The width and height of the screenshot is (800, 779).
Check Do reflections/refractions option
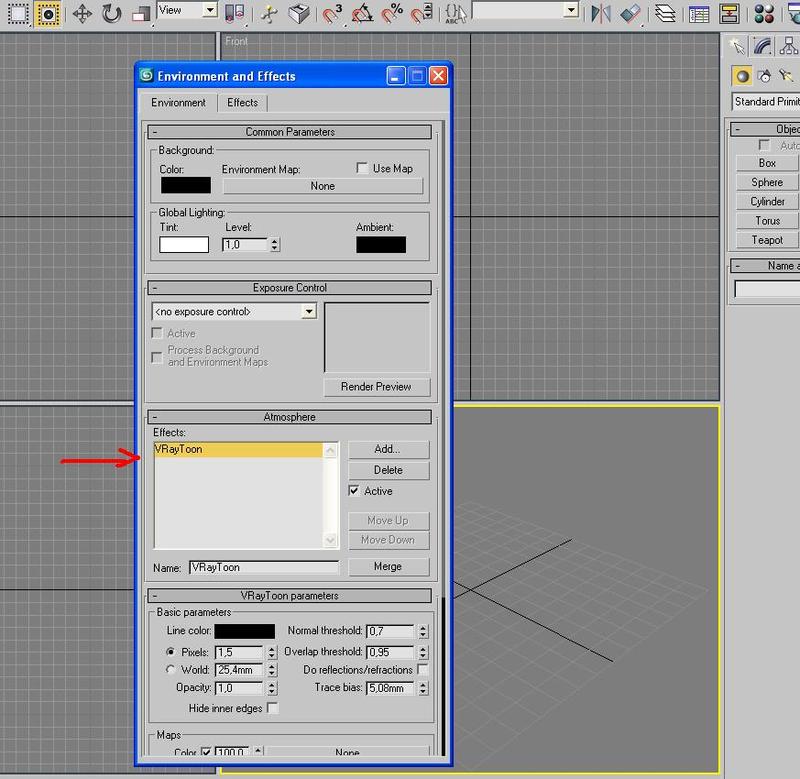point(422,669)
